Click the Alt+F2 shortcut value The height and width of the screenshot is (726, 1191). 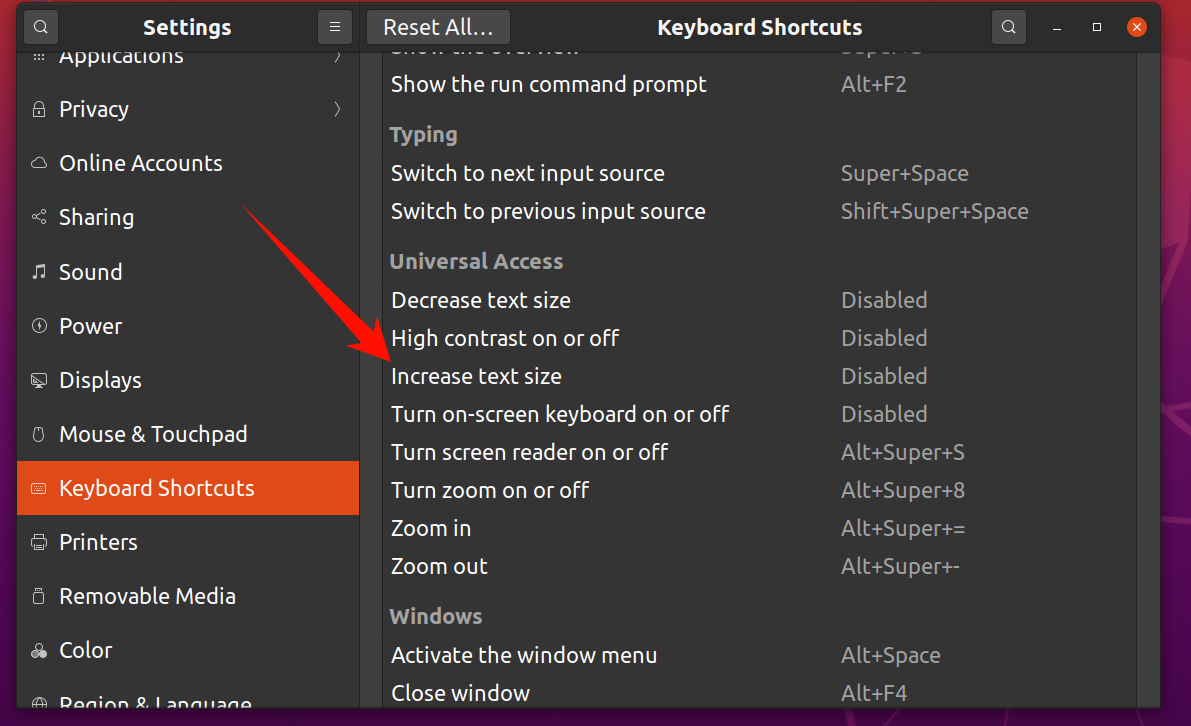tap(874, 84)
